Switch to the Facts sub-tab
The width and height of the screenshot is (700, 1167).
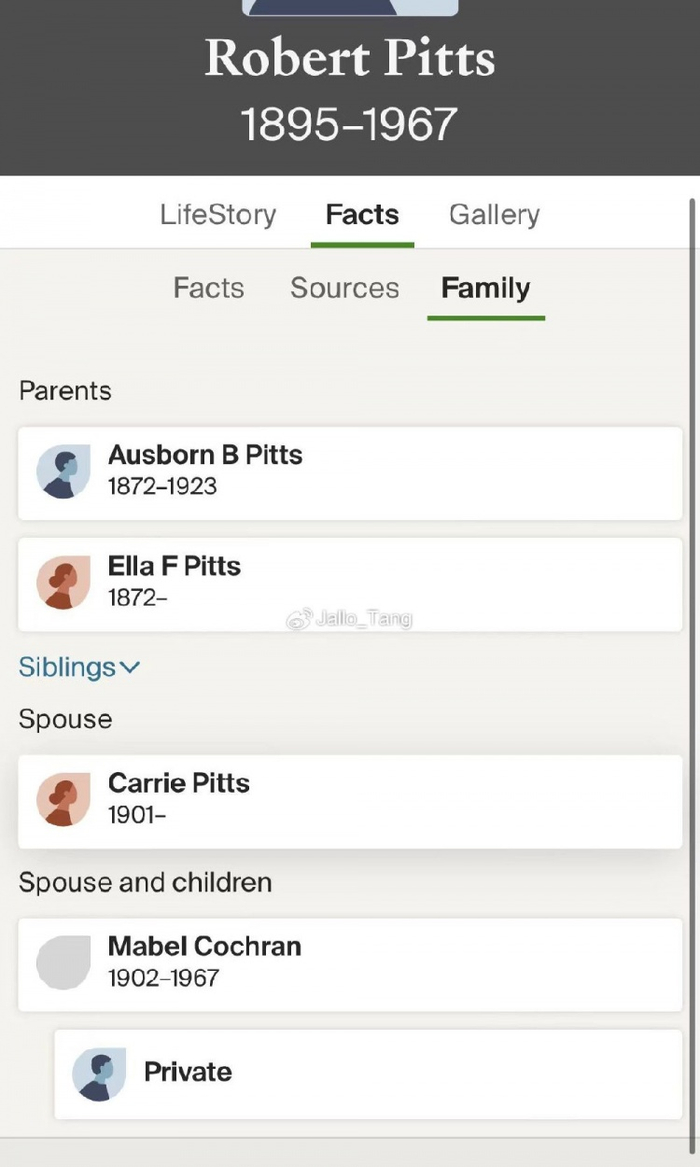(x=208, y=288)
